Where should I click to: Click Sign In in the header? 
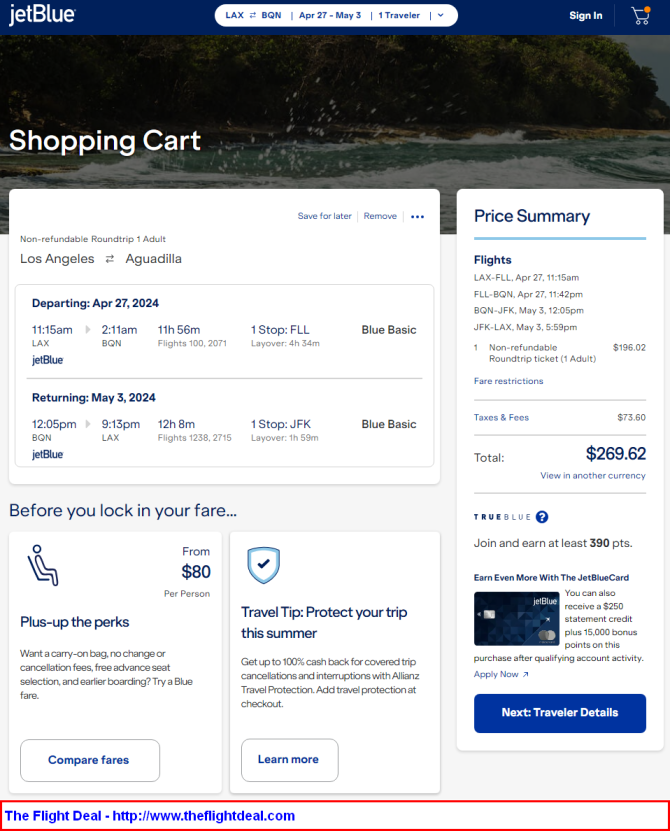tap(586, 15)
